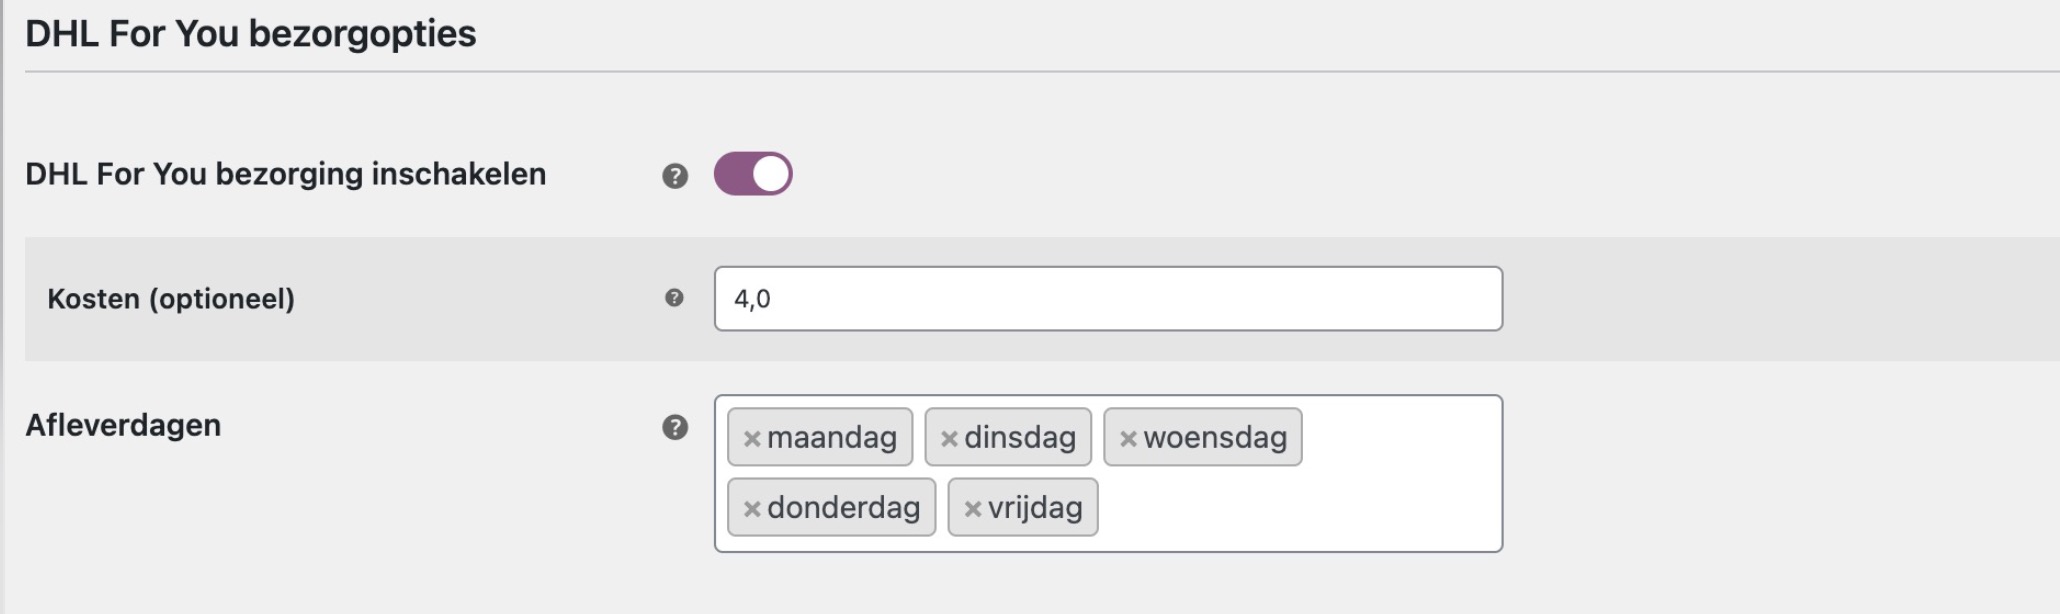Open the help tooltip beside Kosten (optioneel)

(x=676, y=297)
